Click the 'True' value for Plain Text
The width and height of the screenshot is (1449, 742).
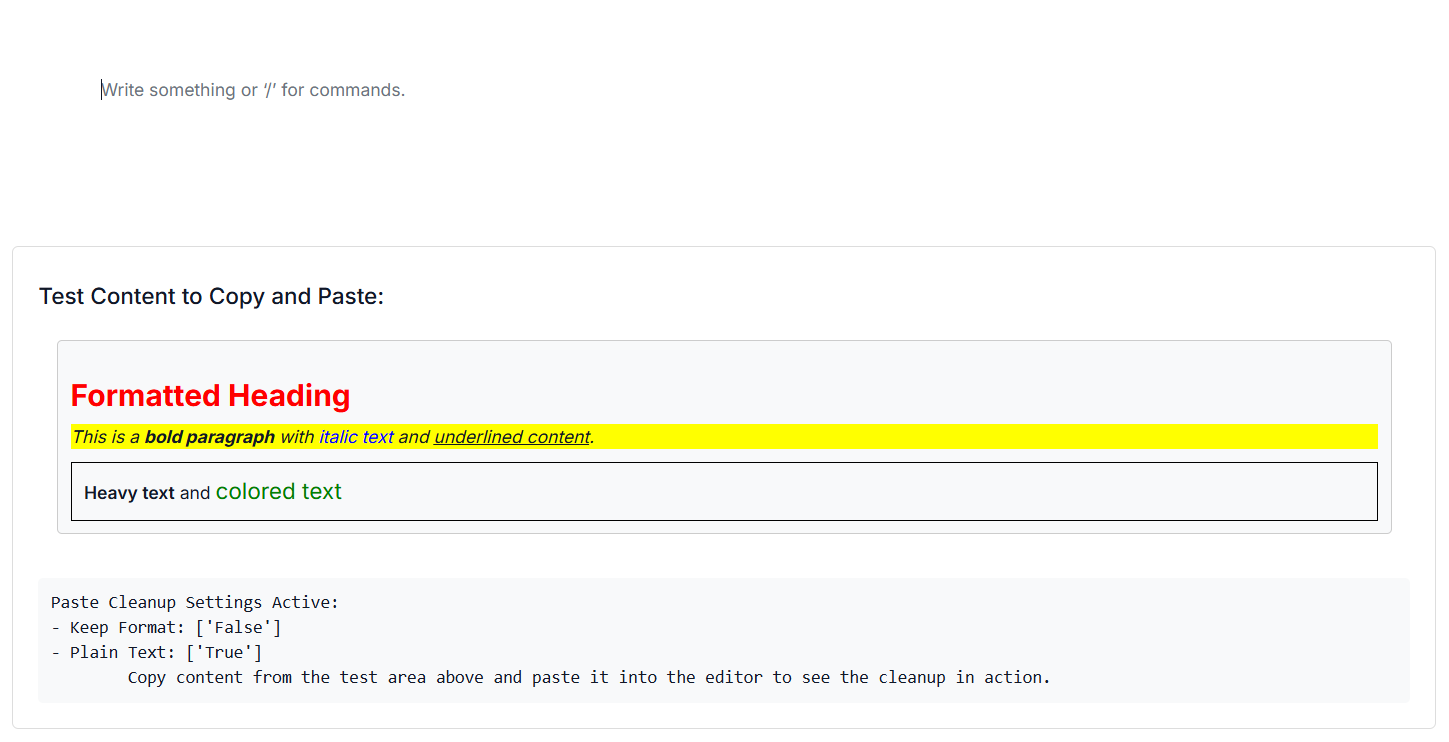coord(224,652)
